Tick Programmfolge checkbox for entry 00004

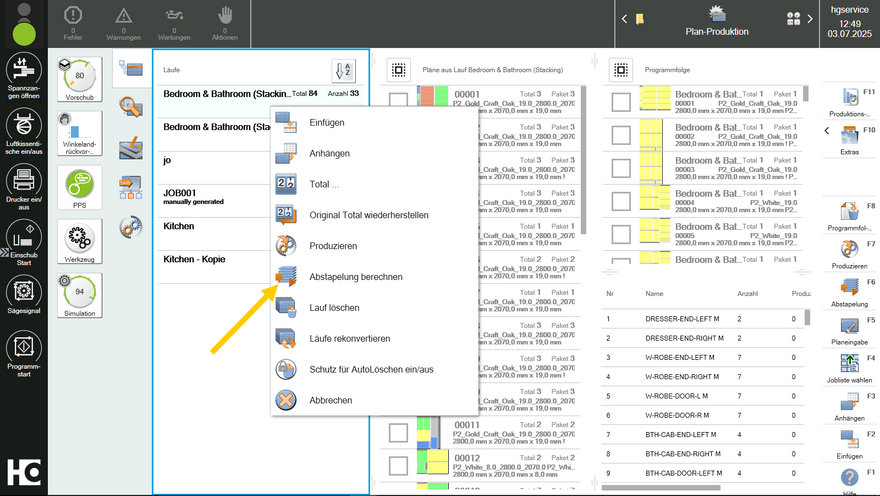(x=621, y=201)
